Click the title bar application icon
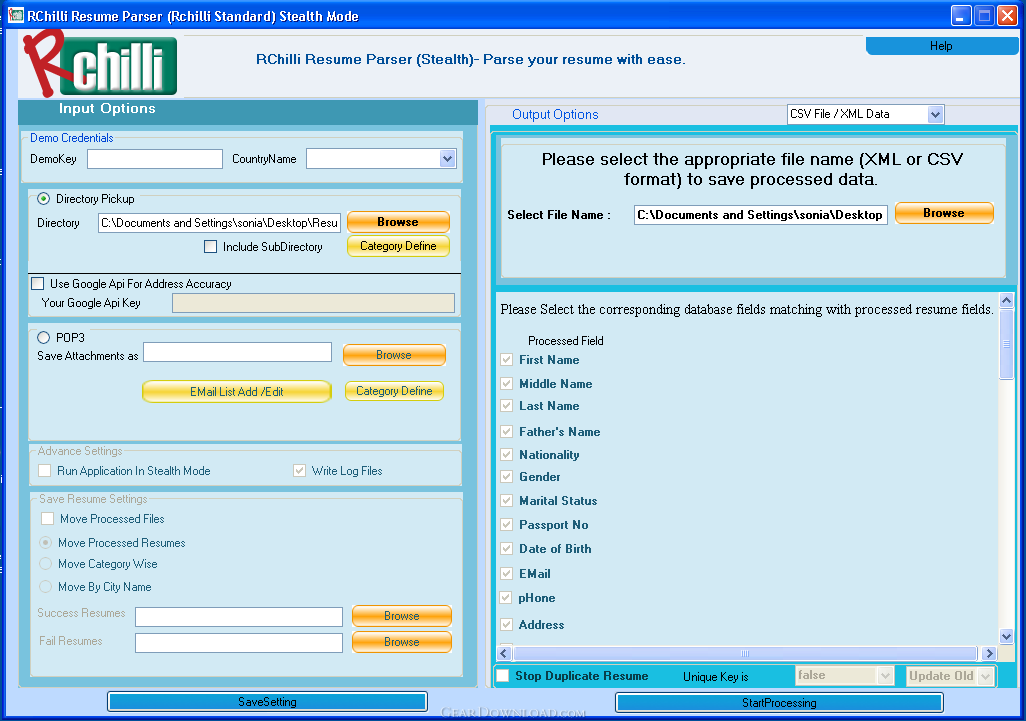This screenshot has height=721, width=1026. point(16,15)
